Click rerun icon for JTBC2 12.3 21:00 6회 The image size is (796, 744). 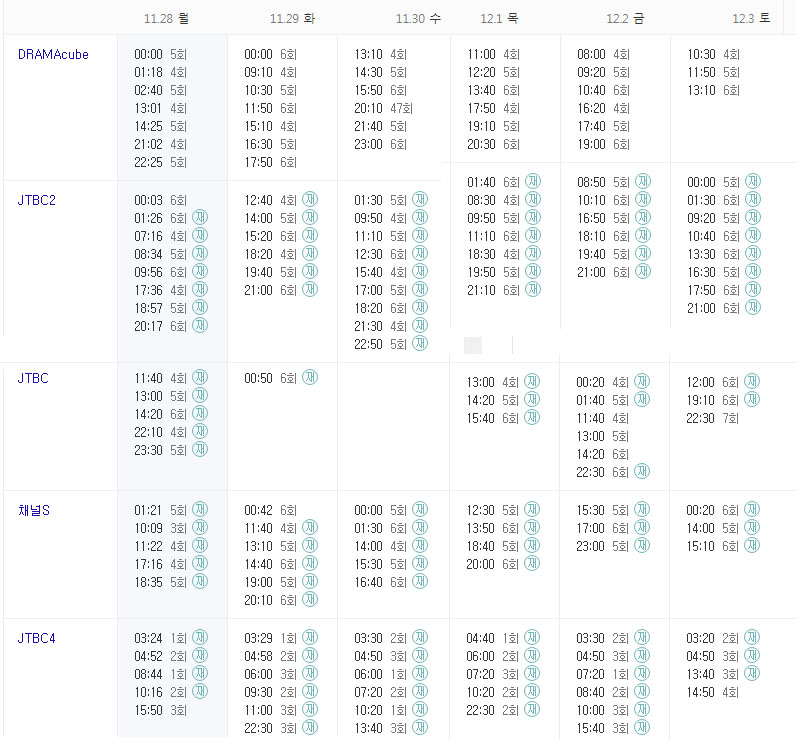pos(753,307)
